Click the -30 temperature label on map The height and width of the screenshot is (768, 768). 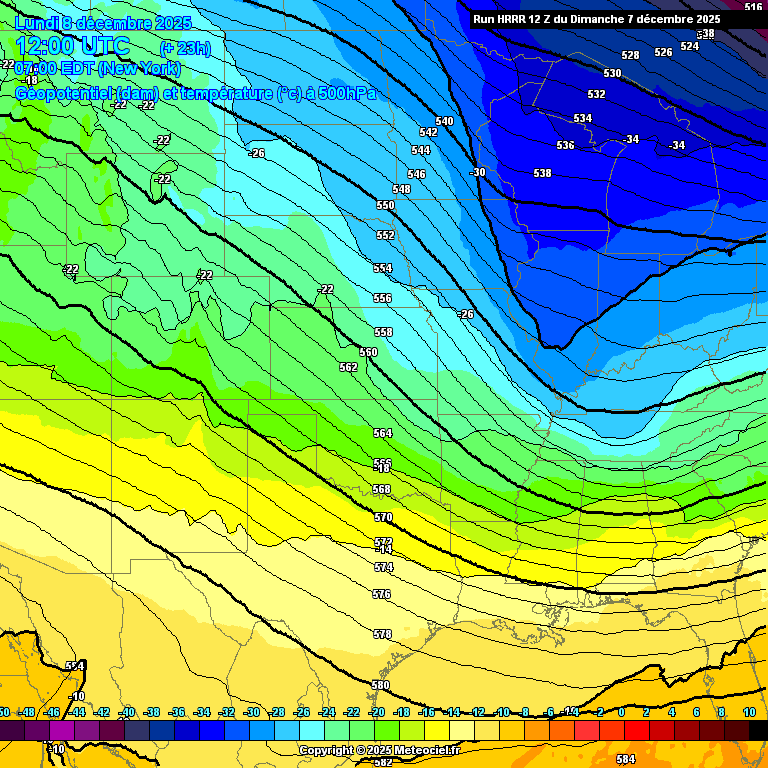pos(478,172)
